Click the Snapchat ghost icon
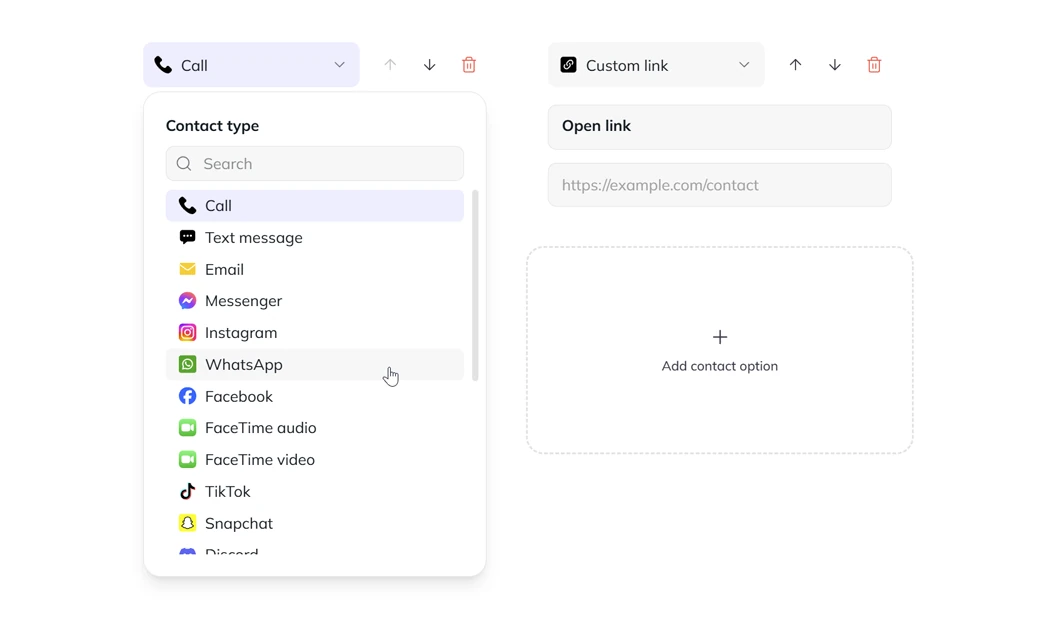Image resolution: width=1050 pixels, height=630 pixels. 188,523
